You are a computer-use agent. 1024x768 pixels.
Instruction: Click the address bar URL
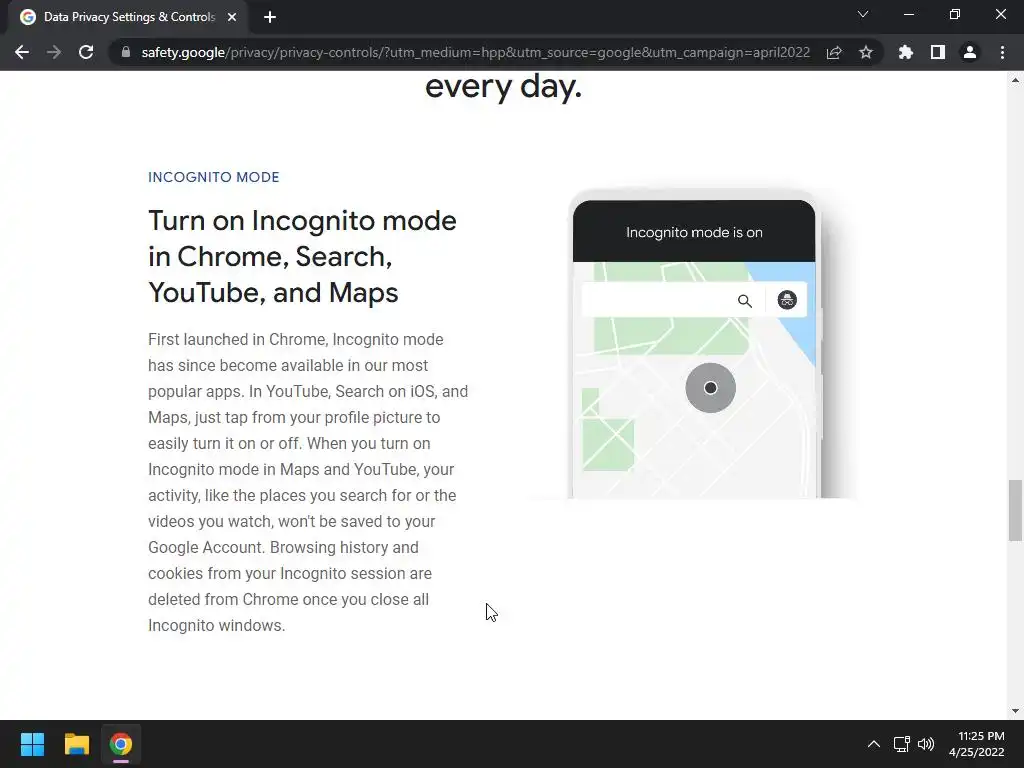475,52
